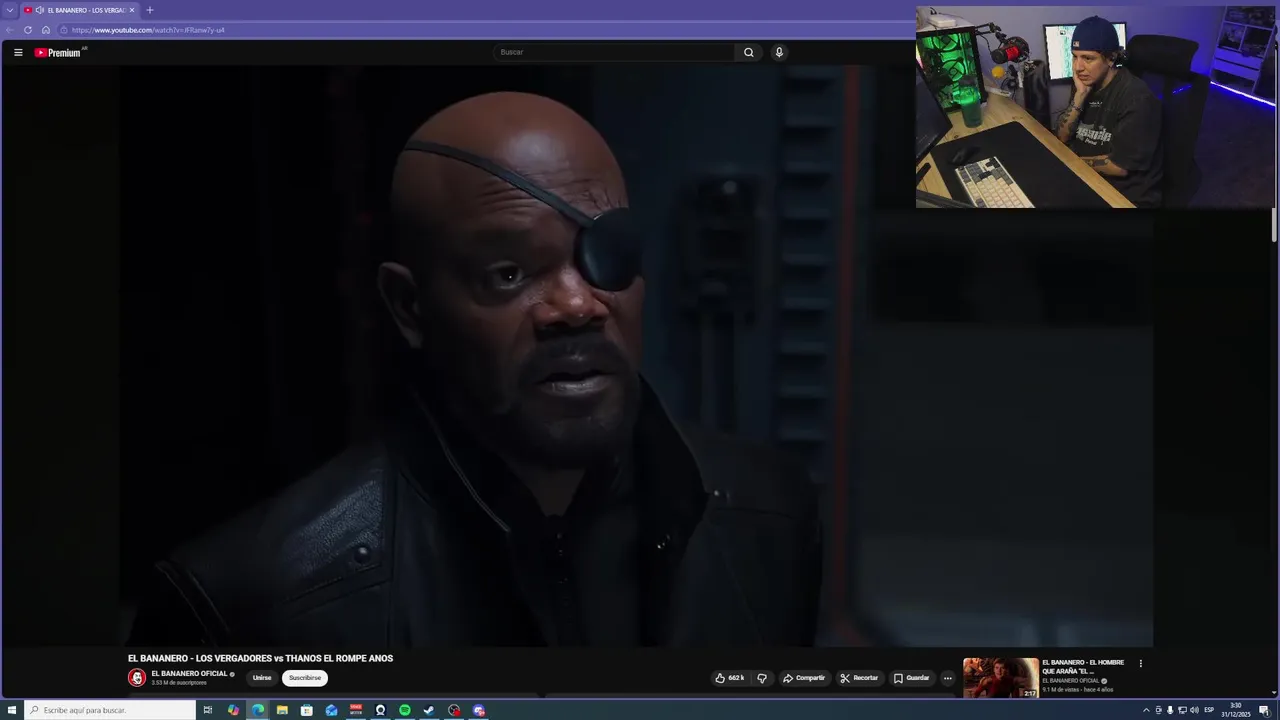Focus the Buscar search field
Viewport: 1280px width, 720px height.
[614, 52]
